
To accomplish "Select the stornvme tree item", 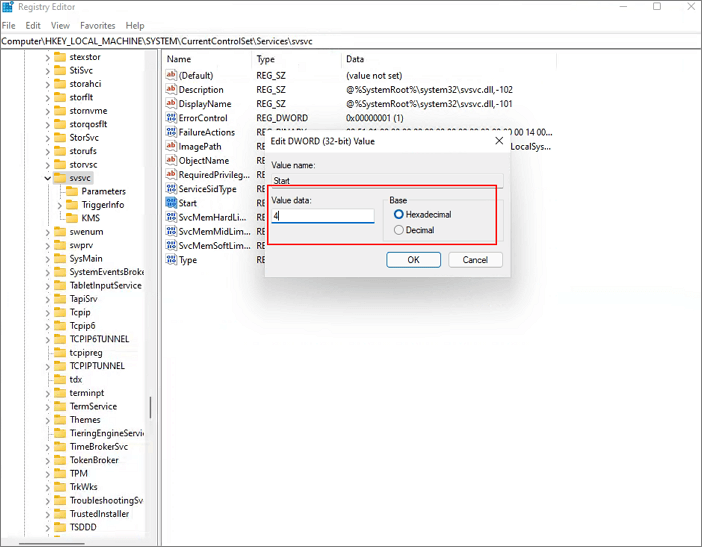I will click(88, 111).
